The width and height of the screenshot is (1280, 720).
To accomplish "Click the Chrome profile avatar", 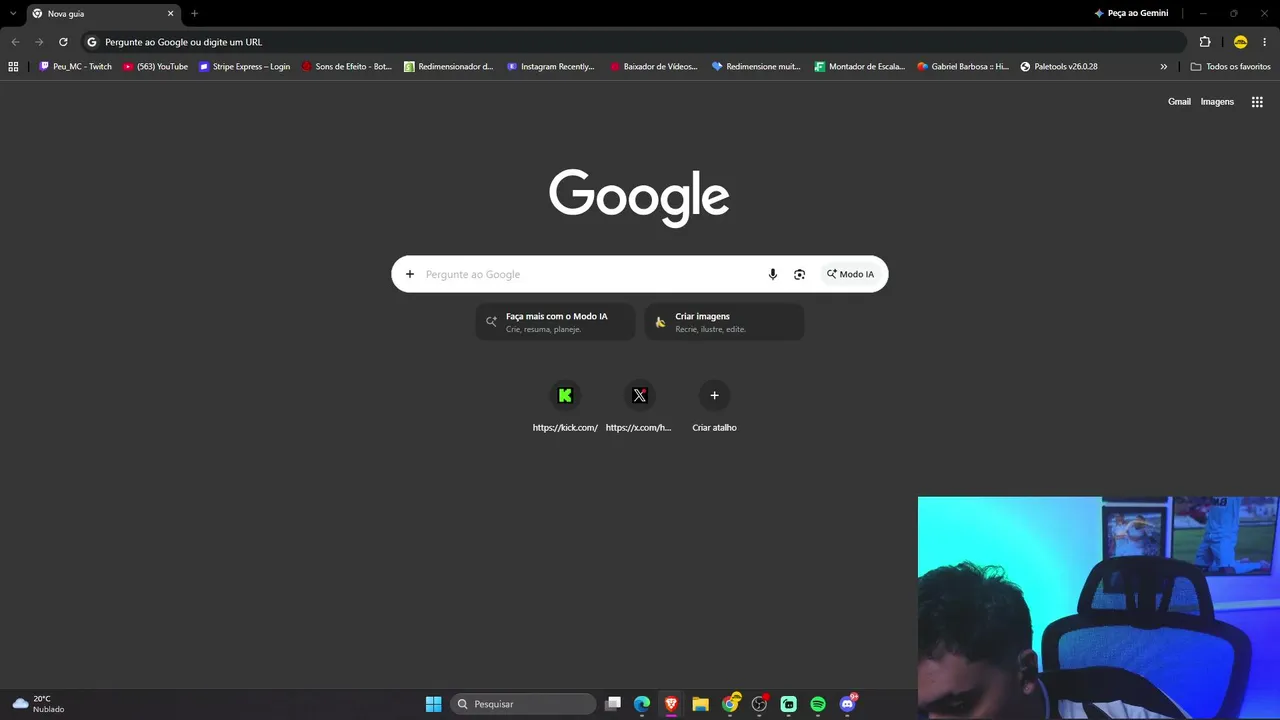I will click(1241, 42).
